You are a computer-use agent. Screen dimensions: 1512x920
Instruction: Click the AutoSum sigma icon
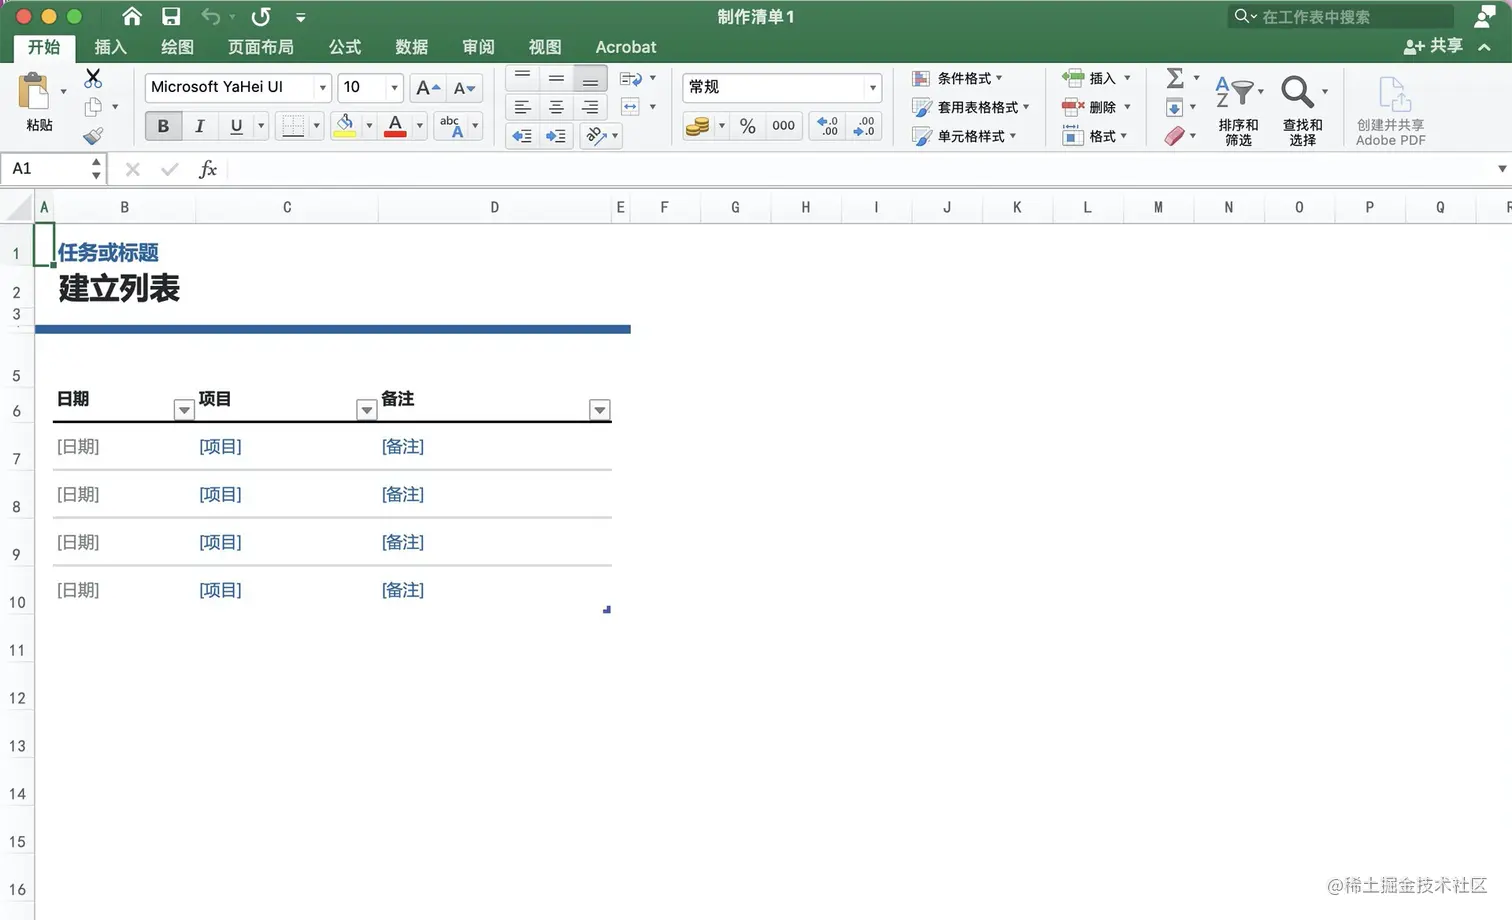click(x=1175, y=78)
